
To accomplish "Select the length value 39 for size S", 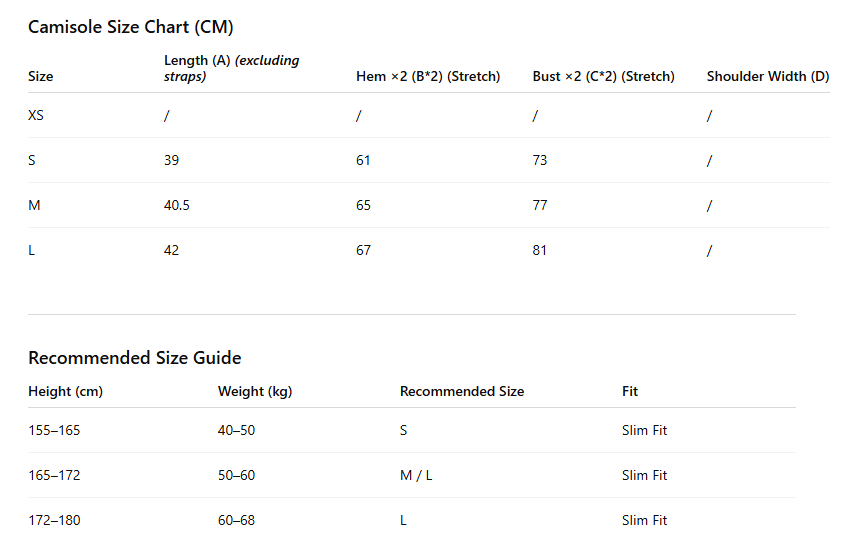I will tap(171, 160).
